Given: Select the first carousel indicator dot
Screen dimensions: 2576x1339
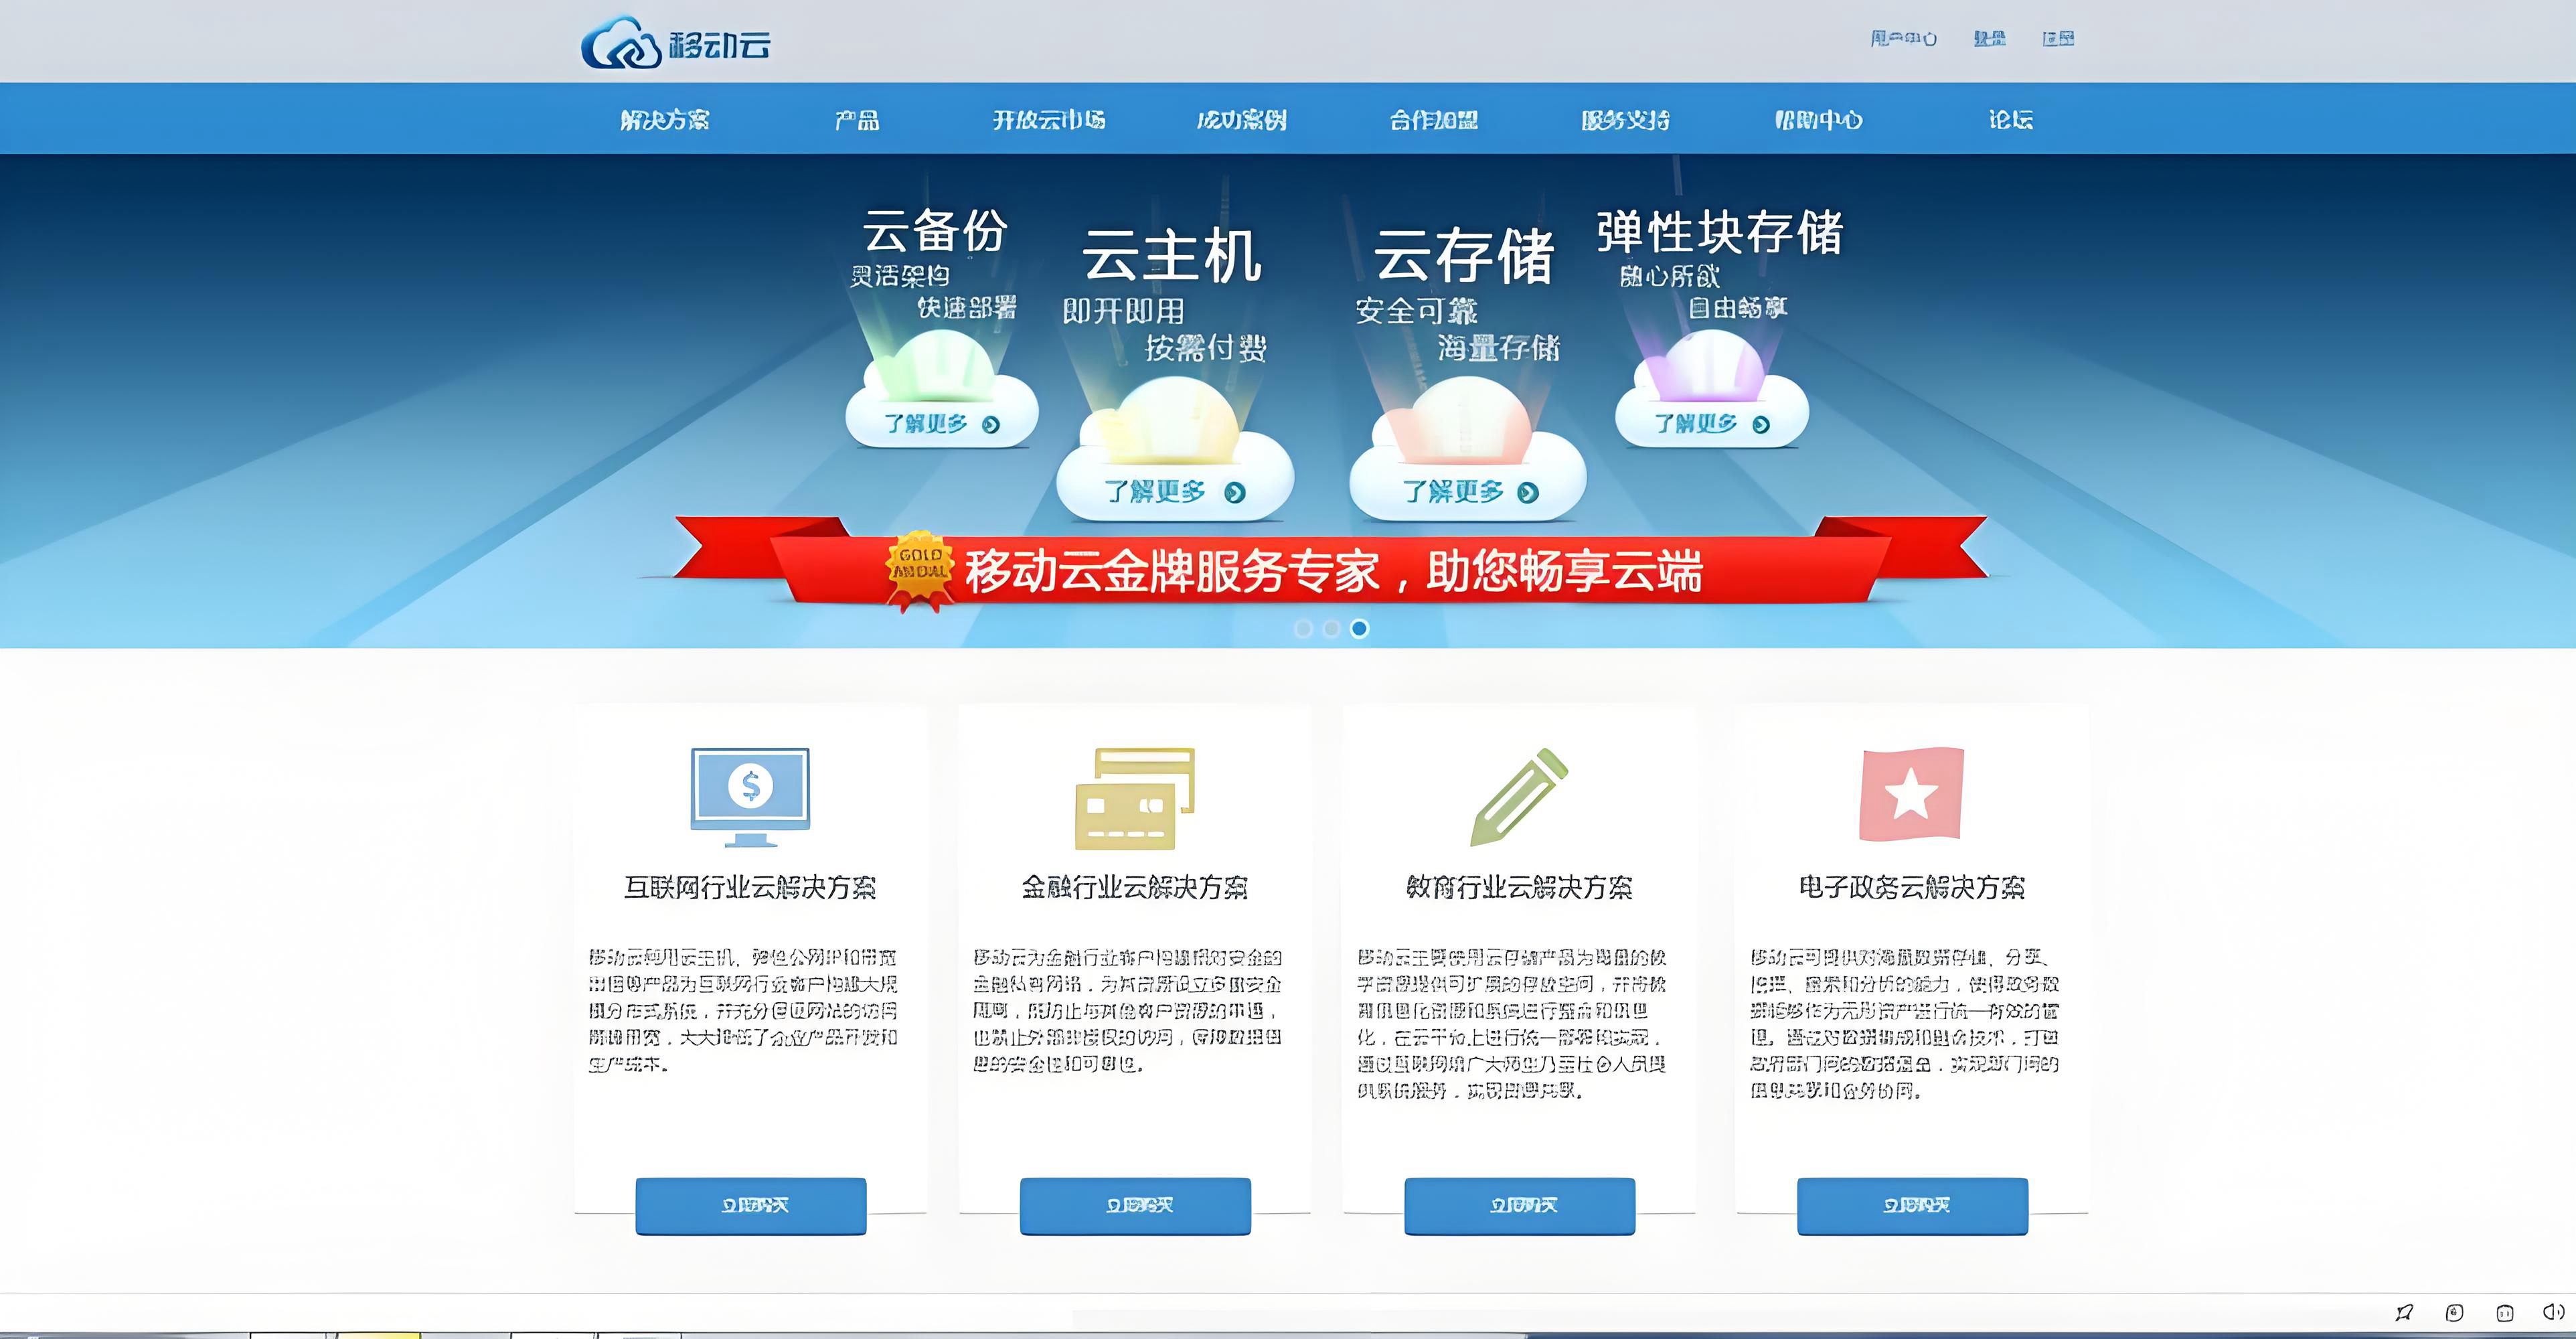Looking at the screenshot, I should pyautogui.click(x=1303, y=628).
